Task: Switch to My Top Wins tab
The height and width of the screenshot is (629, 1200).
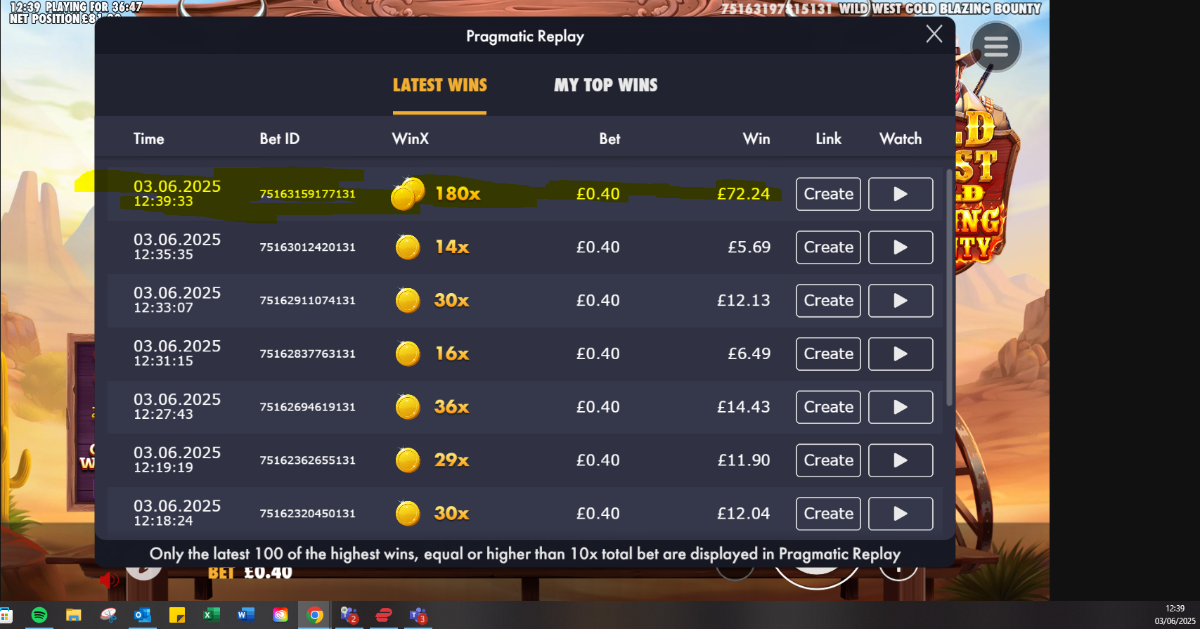Action: tap(606, 85)
